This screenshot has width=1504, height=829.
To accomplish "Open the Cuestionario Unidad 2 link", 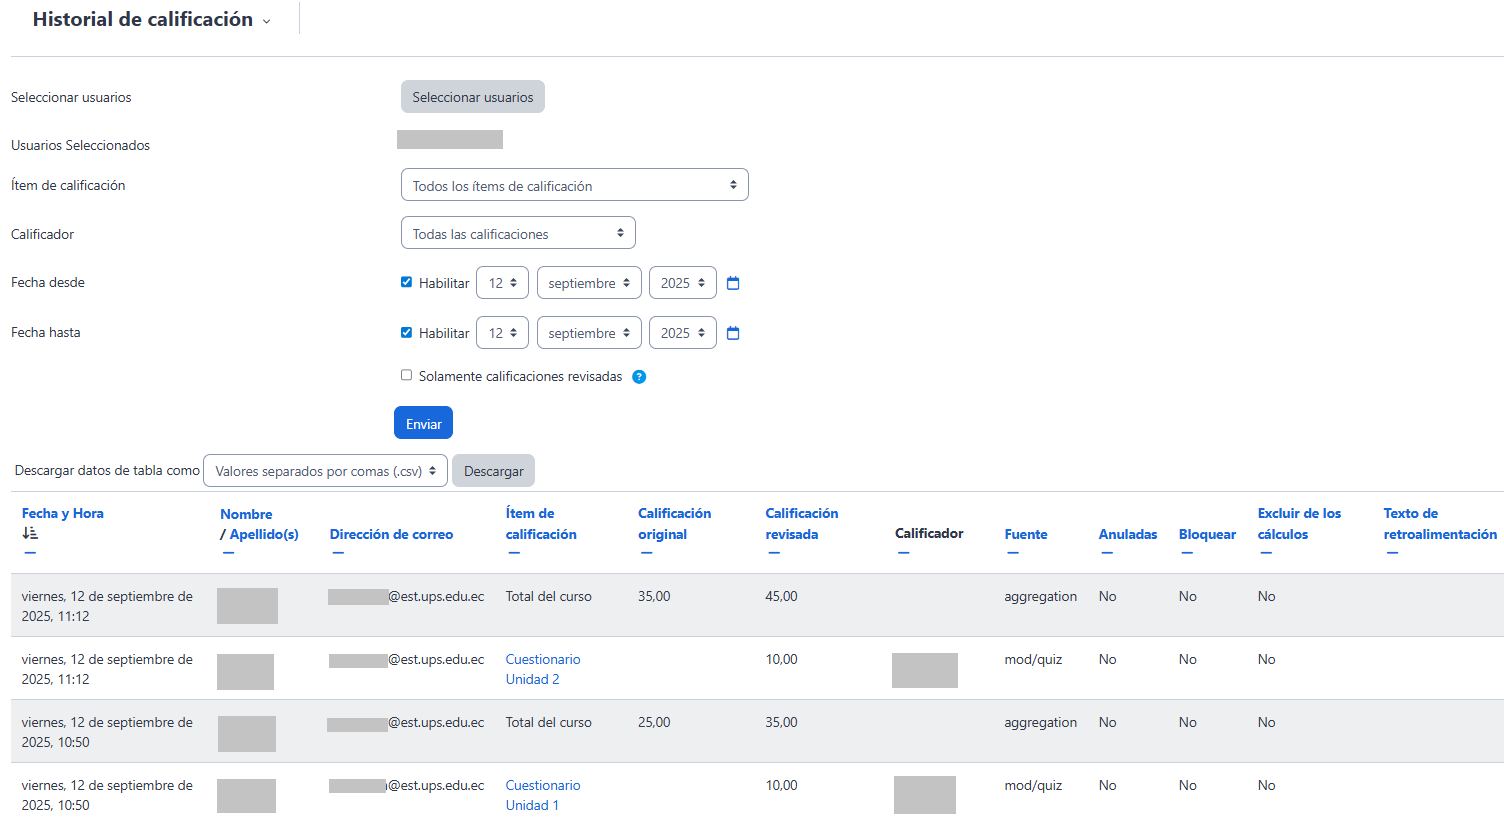I will pyautogui.click(x=542, y=669).
